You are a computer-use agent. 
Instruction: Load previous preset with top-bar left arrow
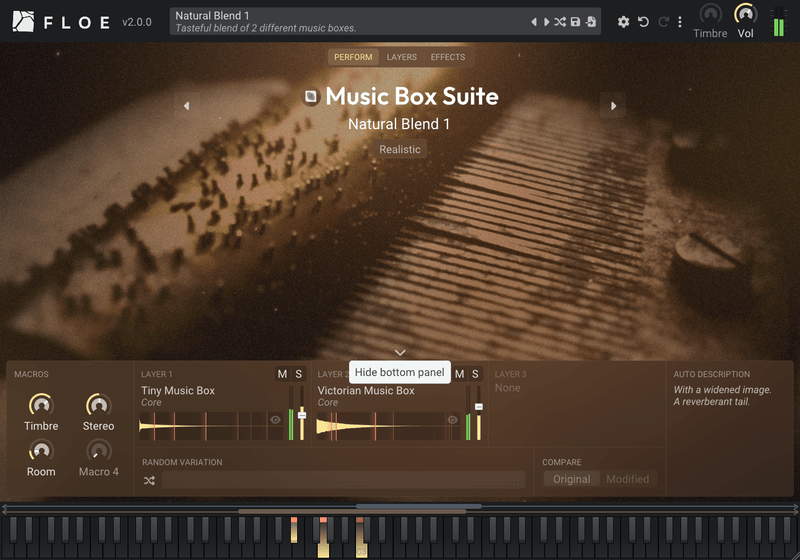(x=534, y=22)
